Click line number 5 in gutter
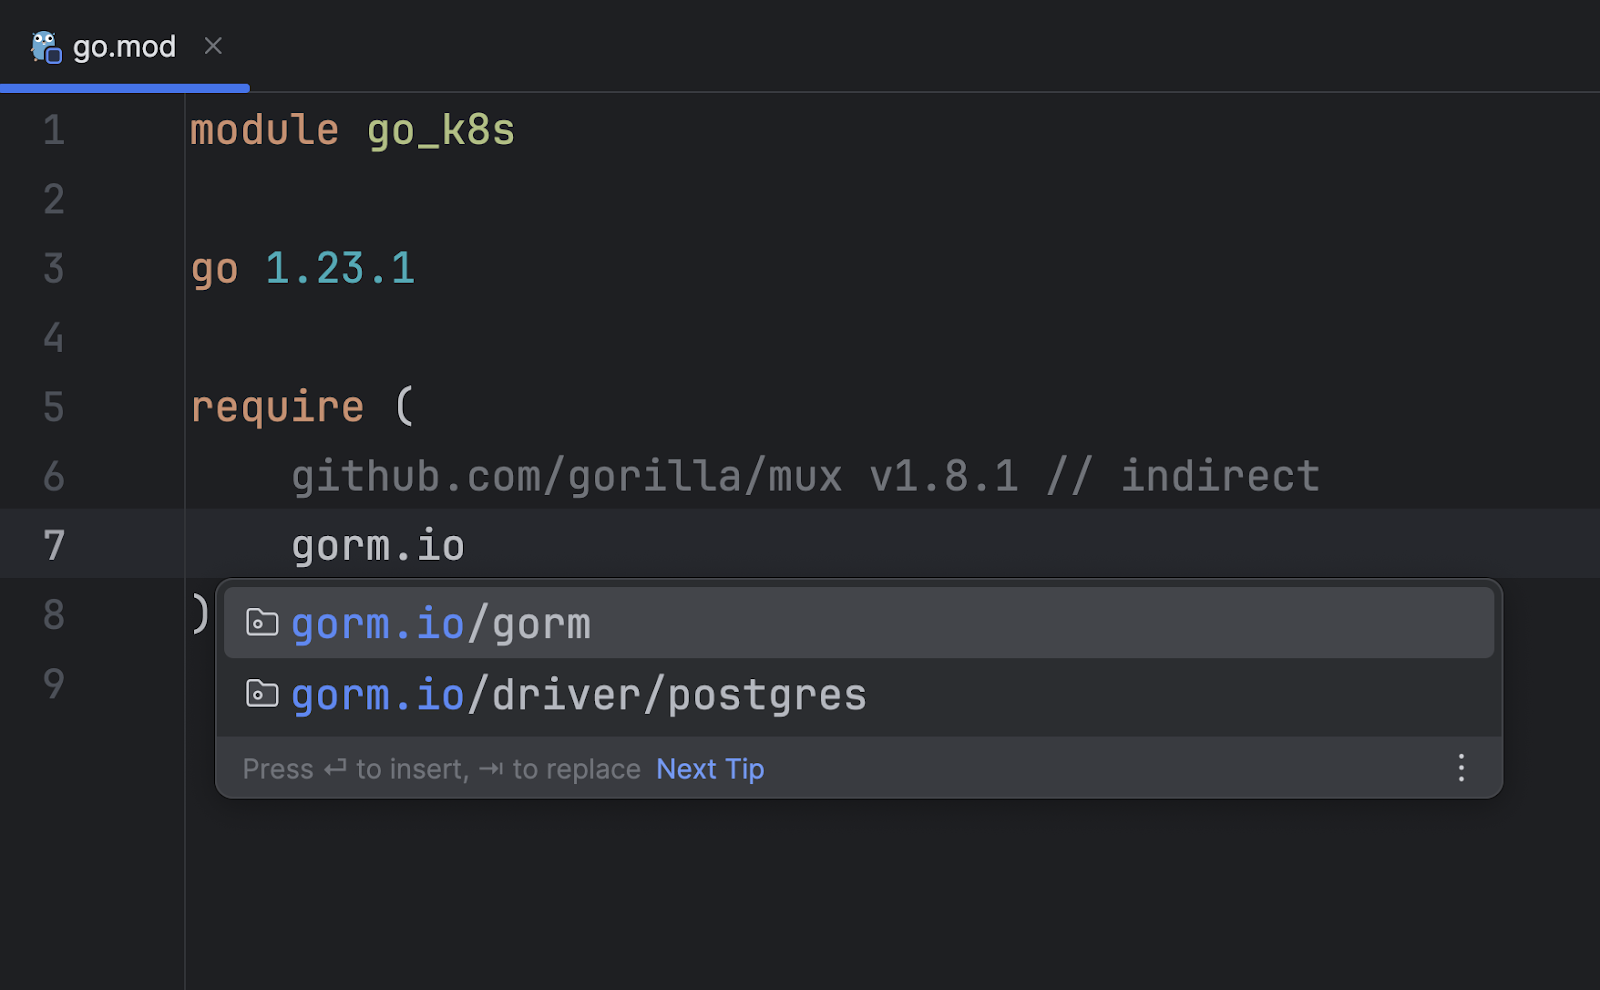Viewport: 1600px width, 990px height. [x=54, y=407]
